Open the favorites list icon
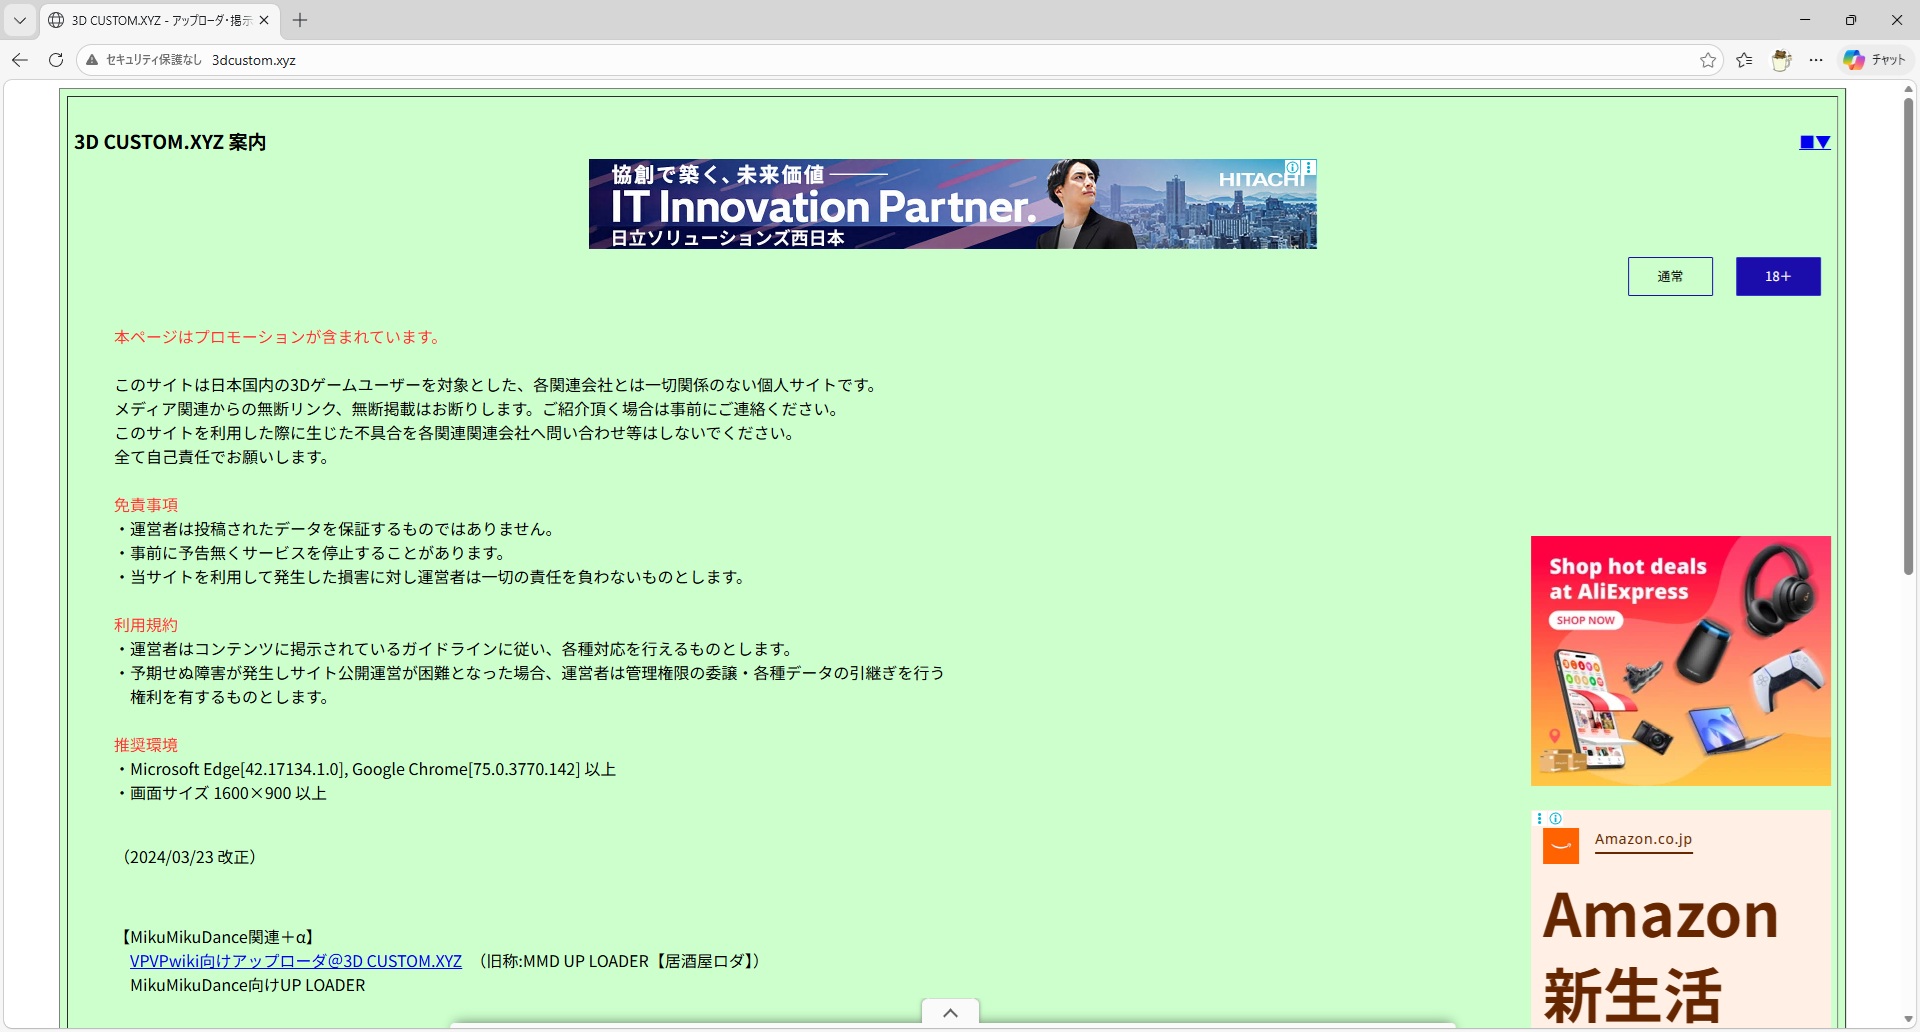The image size is (1920, 1032). pyautogui.click(x=1745, y=60)
